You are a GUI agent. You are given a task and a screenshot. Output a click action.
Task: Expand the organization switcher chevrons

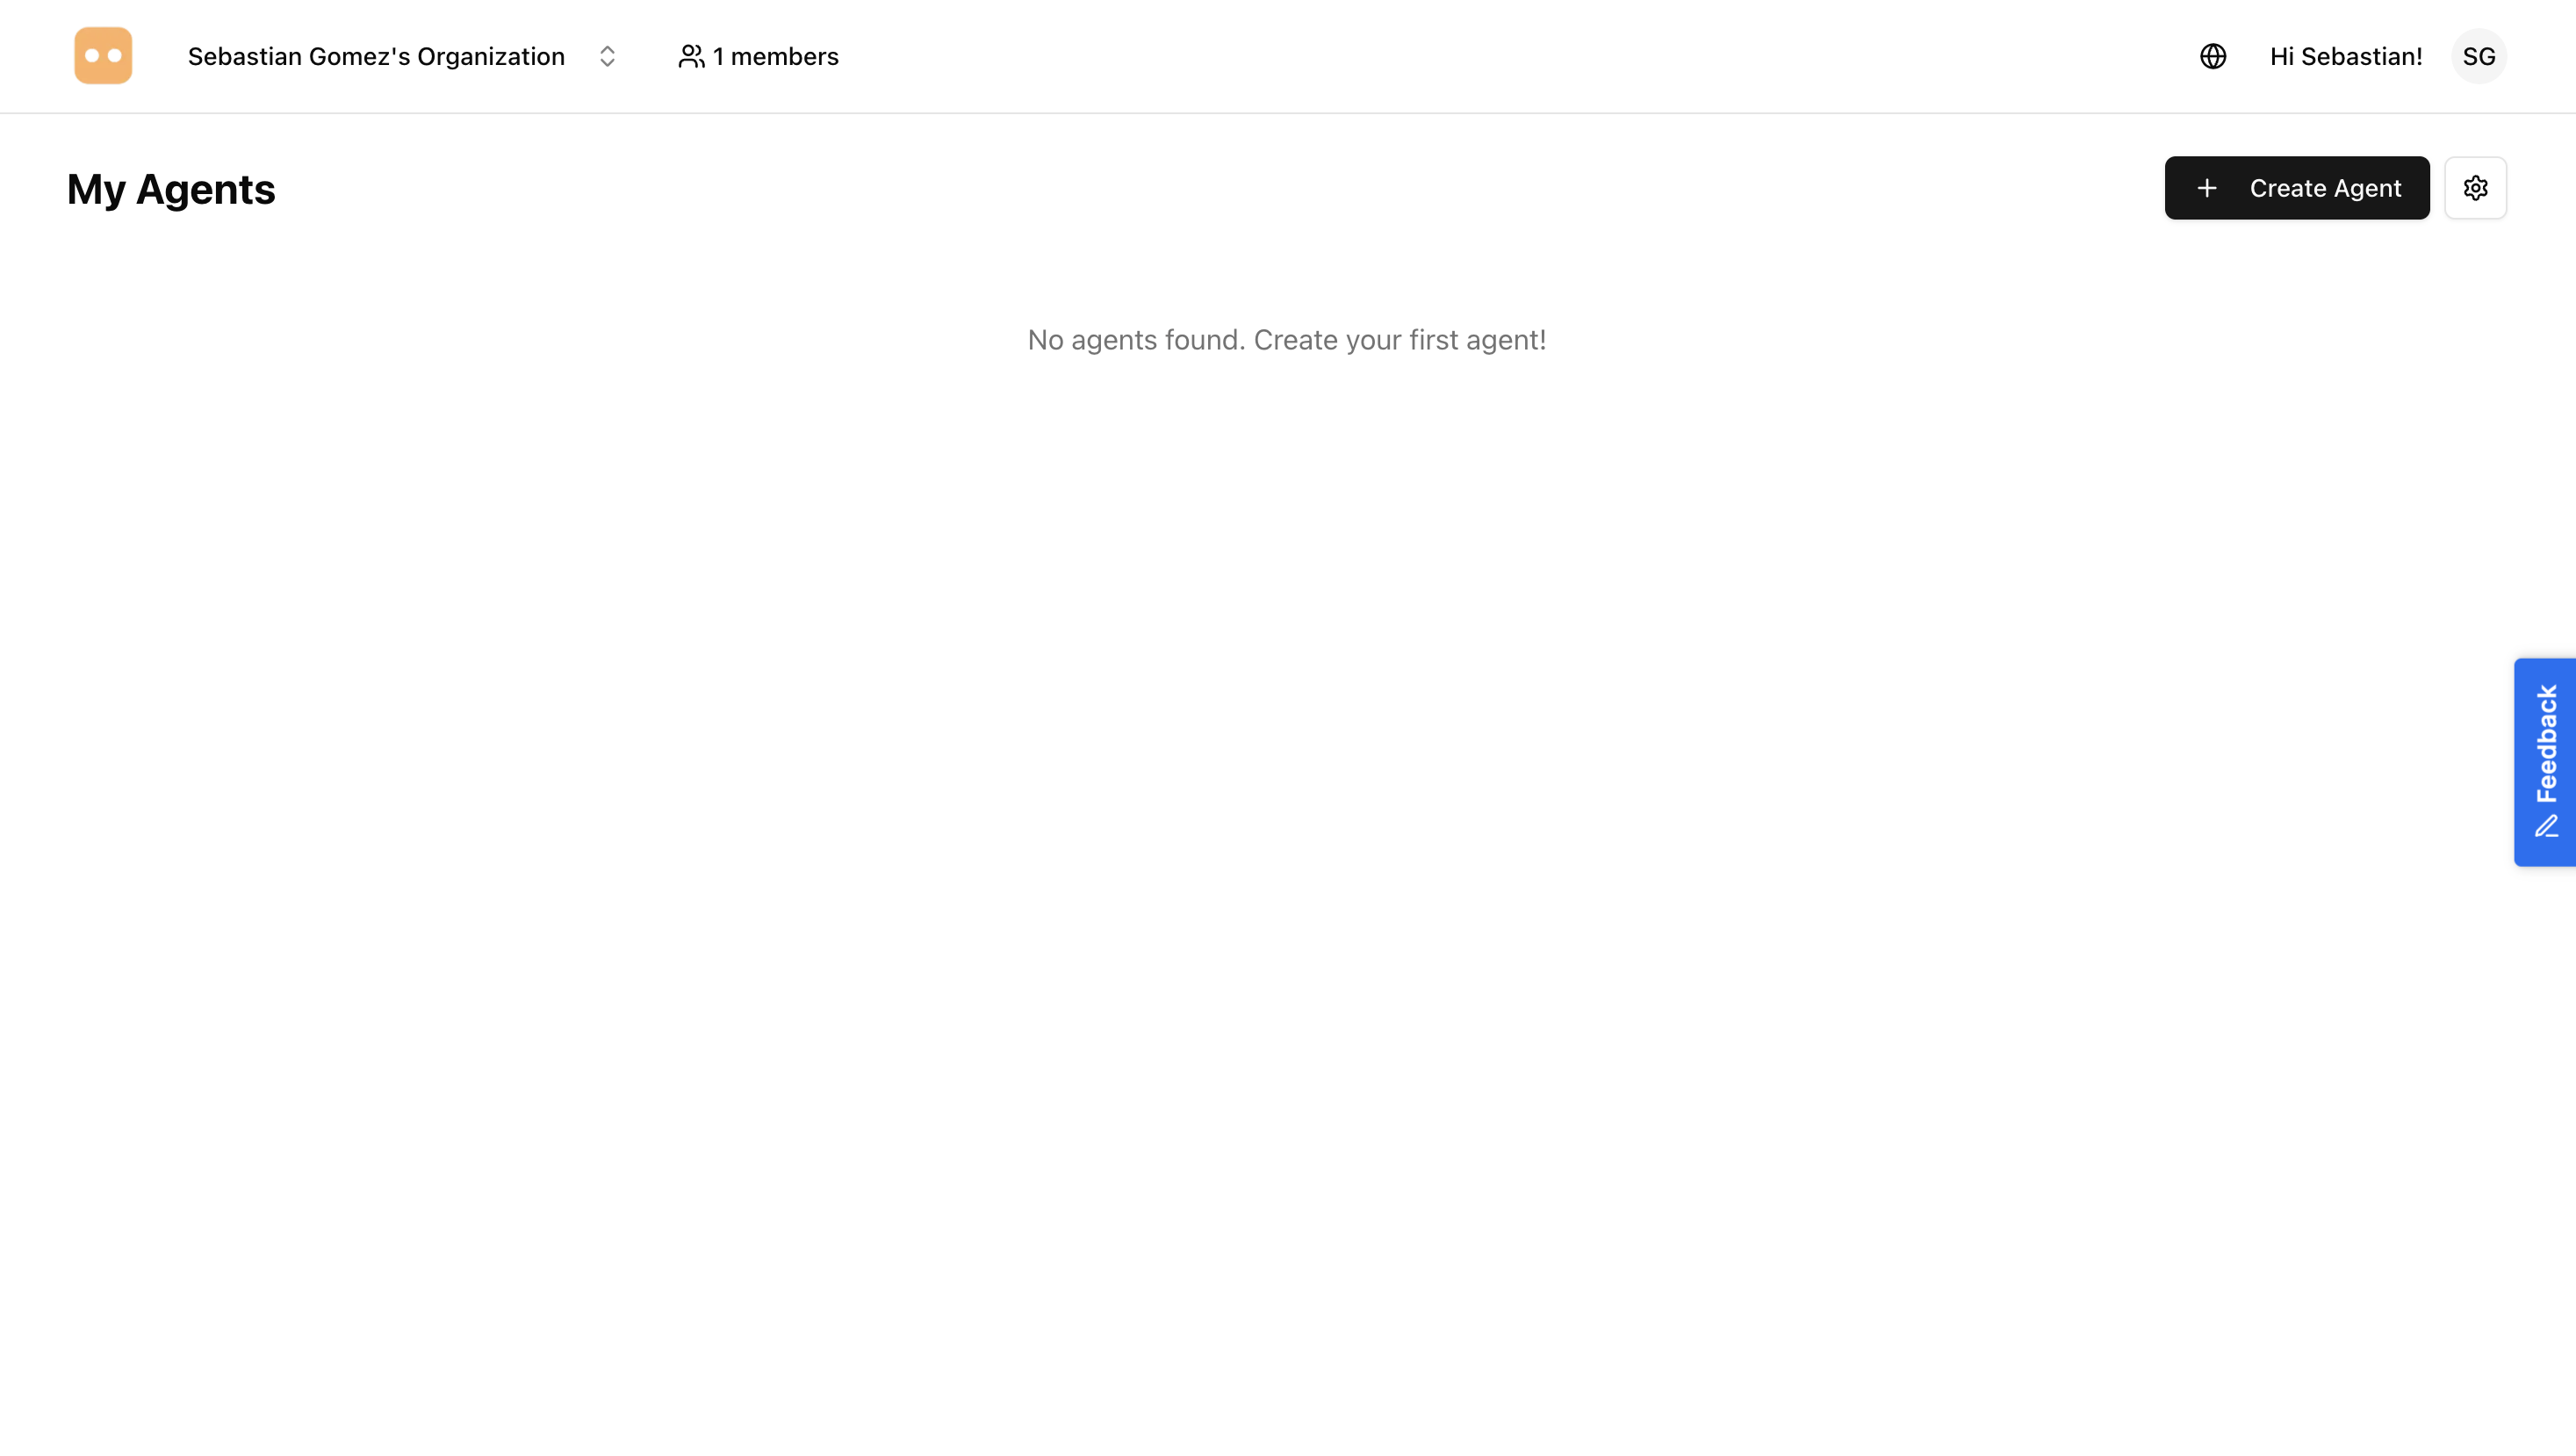607,56
